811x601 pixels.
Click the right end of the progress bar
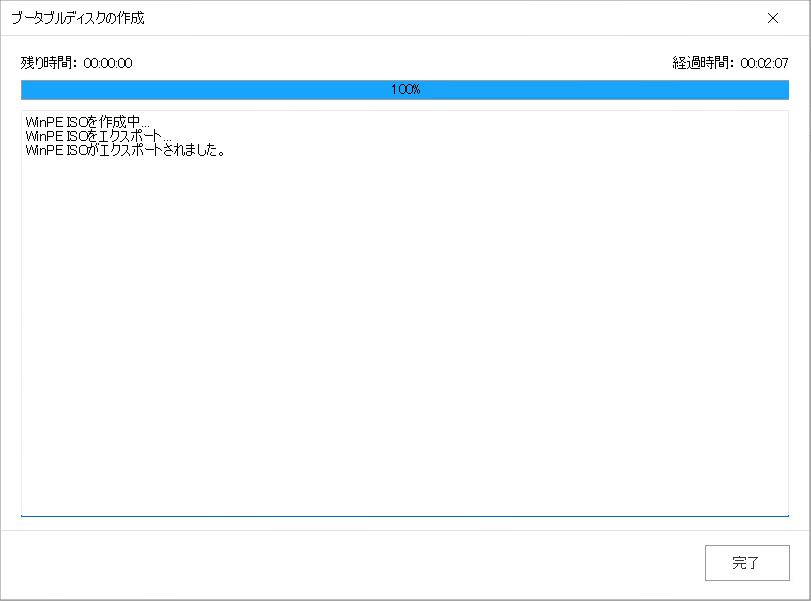[x=784, y=89]
